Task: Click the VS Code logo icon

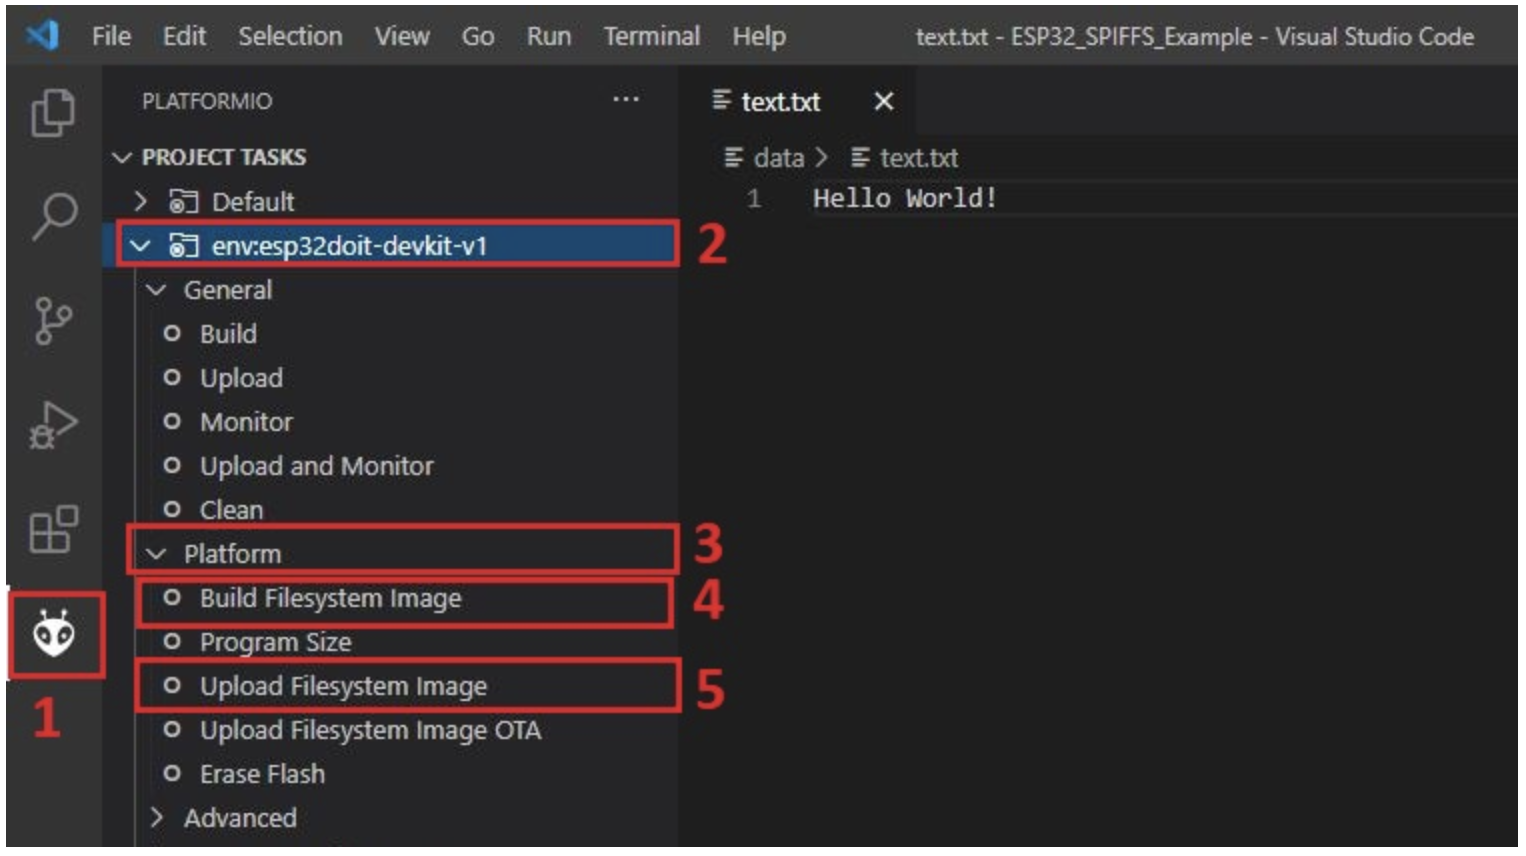Action: (x=42, y=36)
